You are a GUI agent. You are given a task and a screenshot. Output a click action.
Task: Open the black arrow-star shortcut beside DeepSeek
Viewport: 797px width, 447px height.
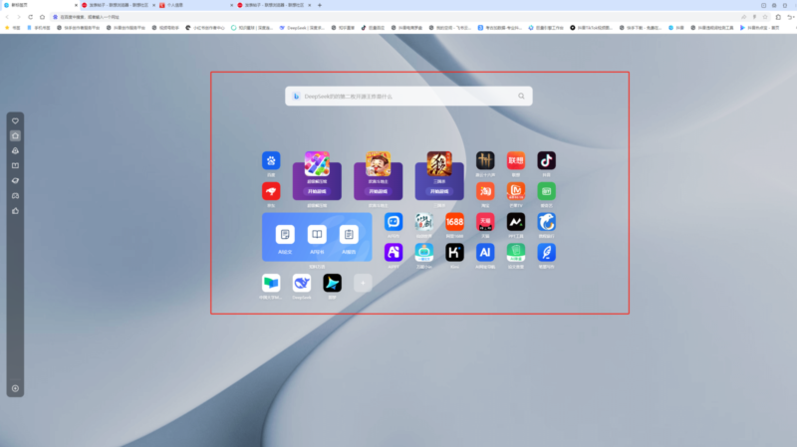point(332,283)
